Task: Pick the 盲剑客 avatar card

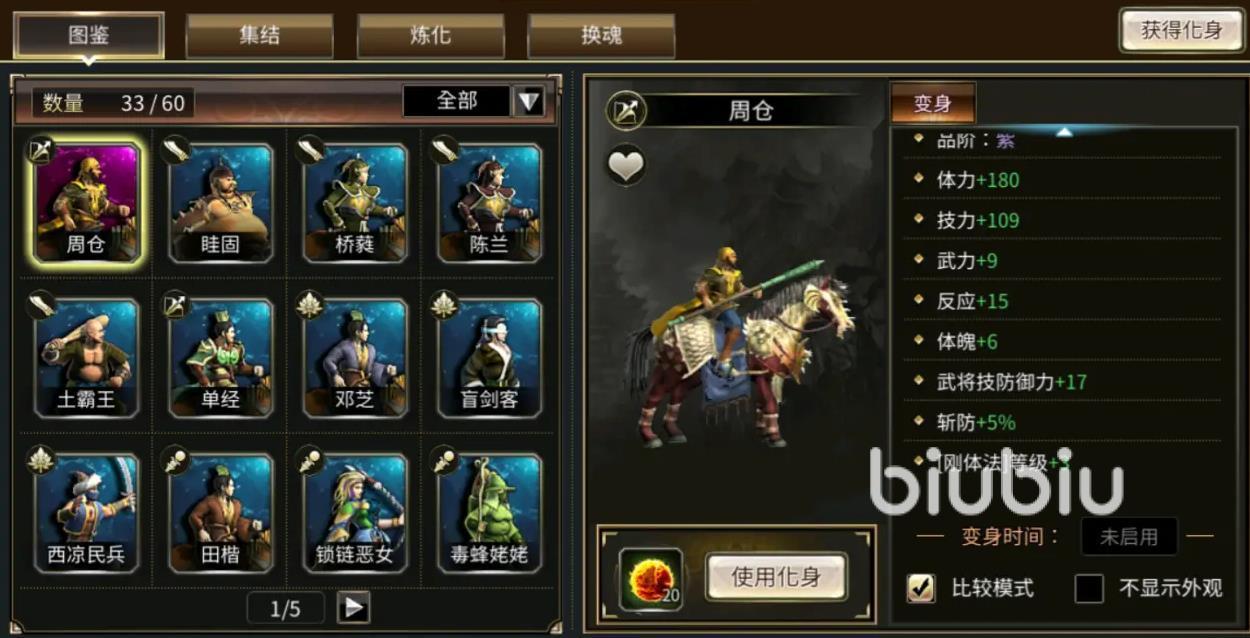Action: 489,358
